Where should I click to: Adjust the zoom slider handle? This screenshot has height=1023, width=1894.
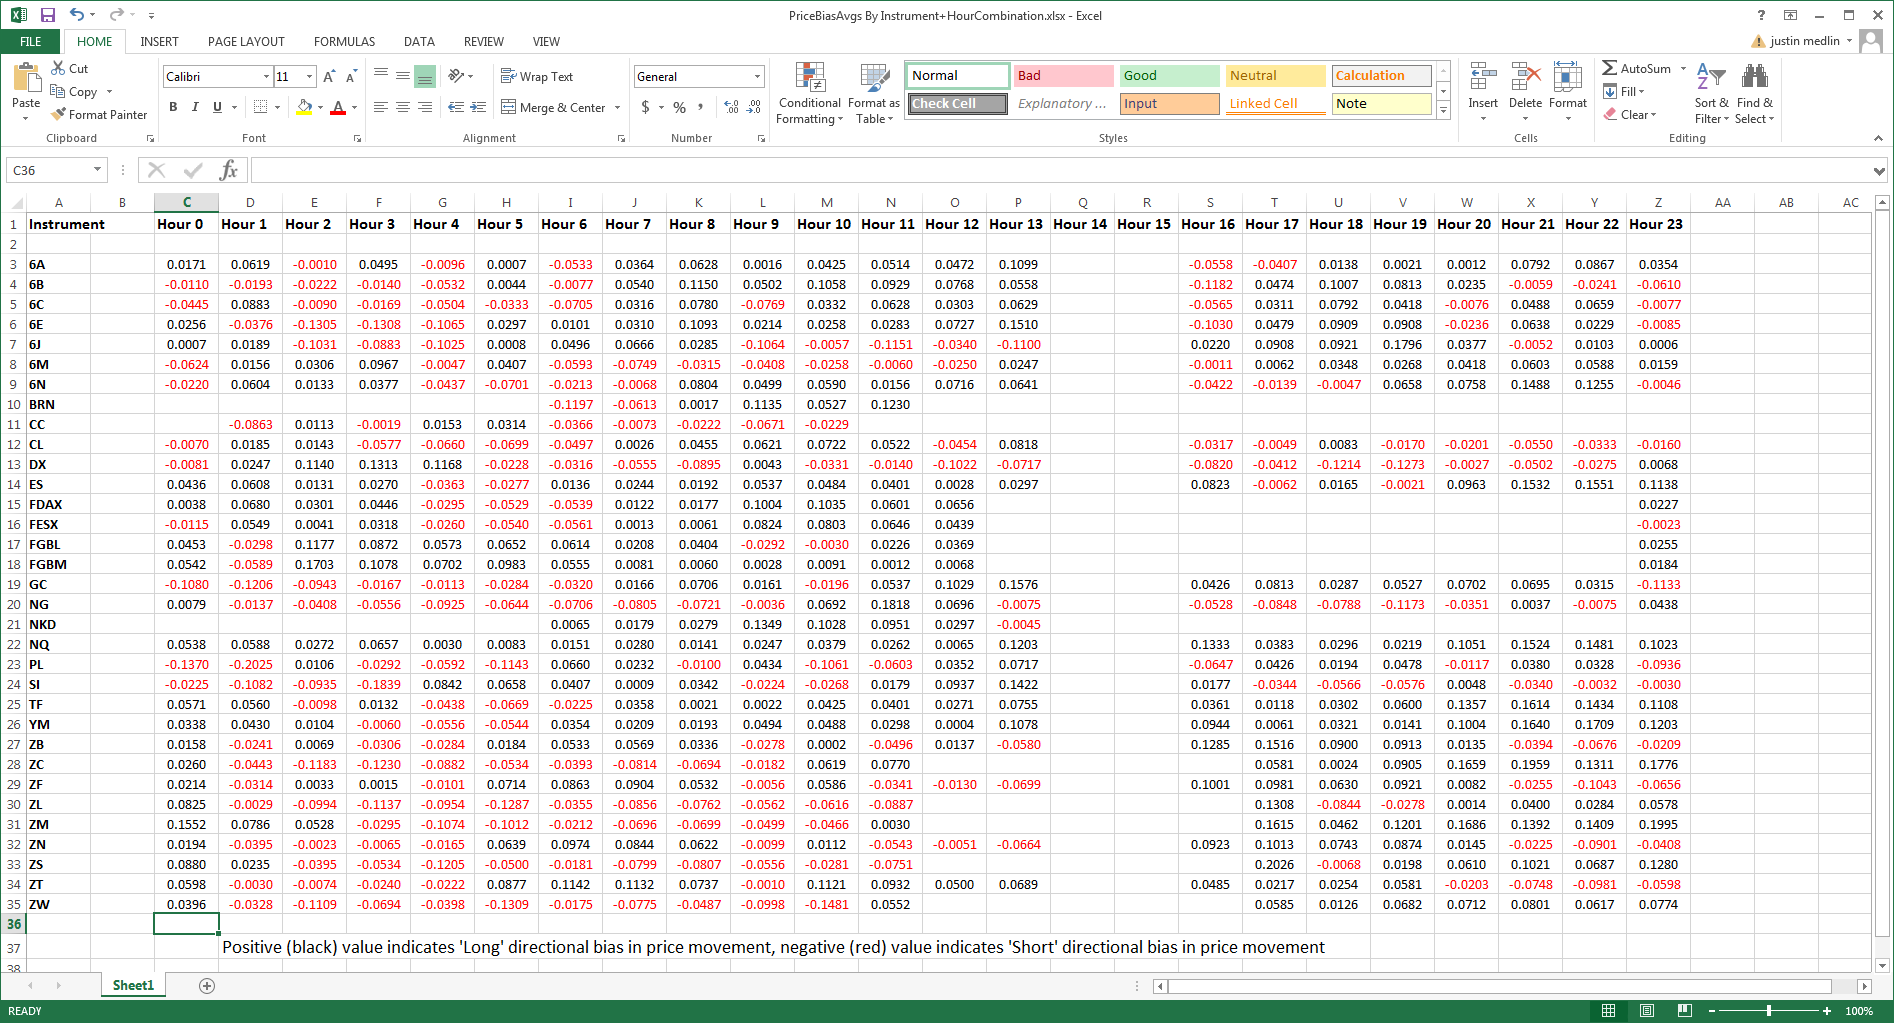click(1769, 1011)
